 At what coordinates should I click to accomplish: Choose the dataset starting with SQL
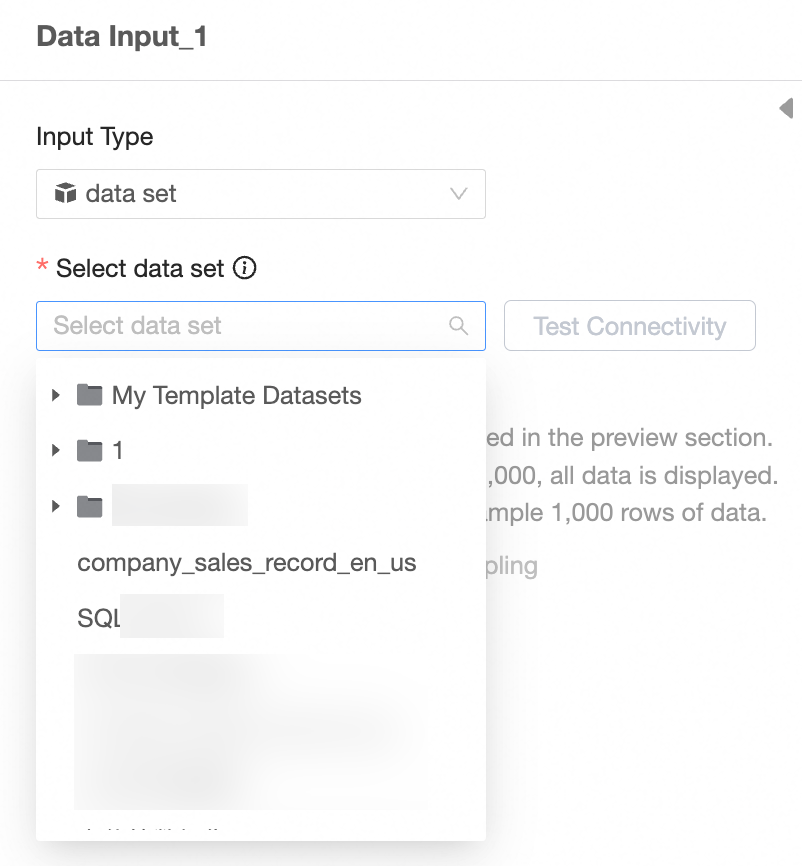pyautogui.click(x=150, y=619)
